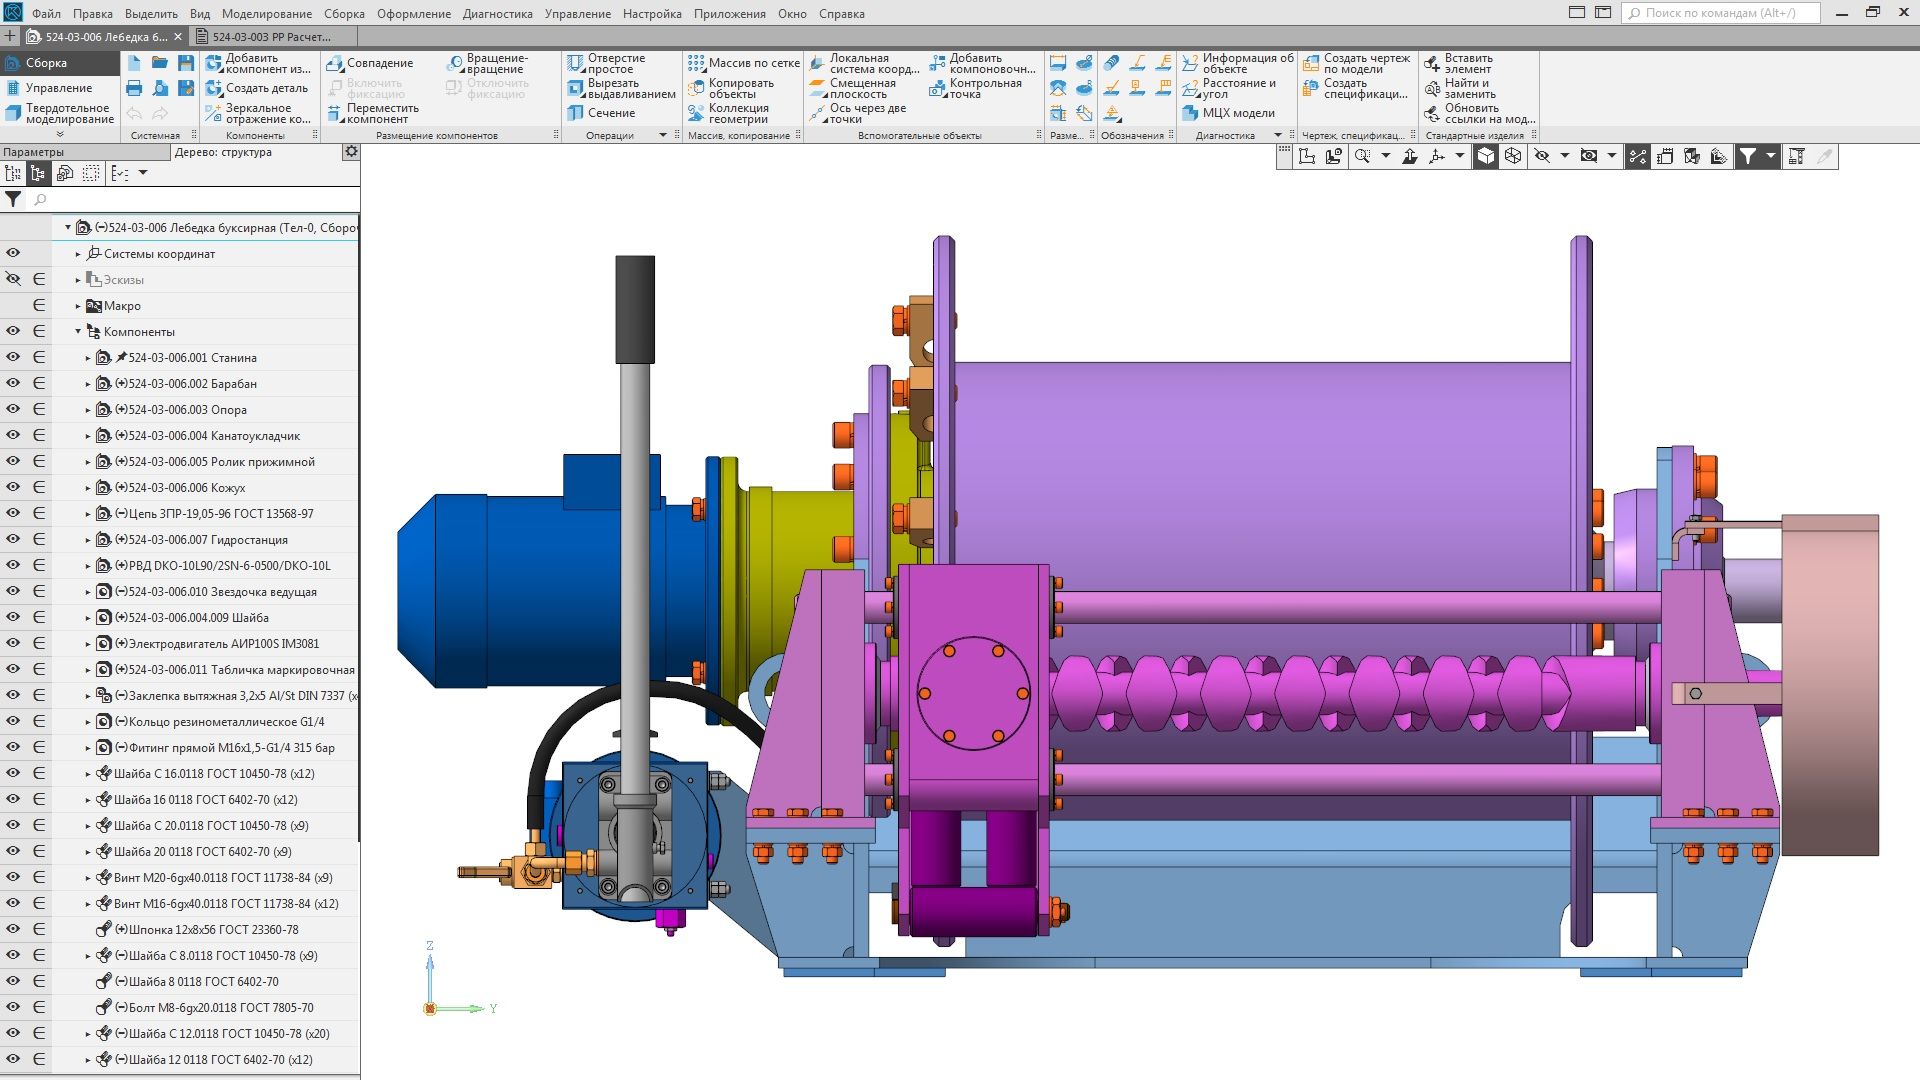Click the command search field

(x=1720, y=13)
